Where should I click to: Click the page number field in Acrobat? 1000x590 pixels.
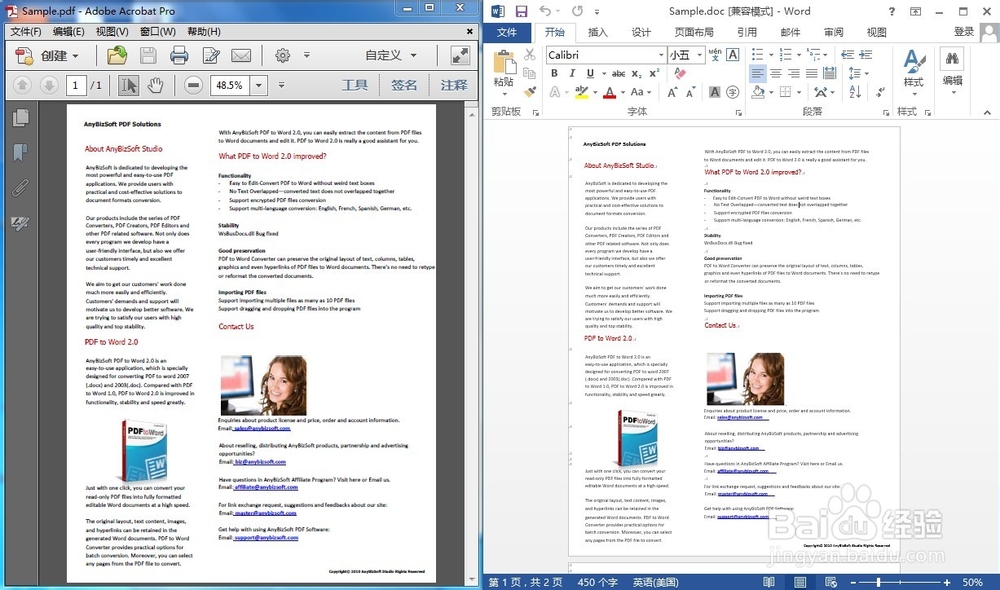pyautogui.click(x=76, y=85)
